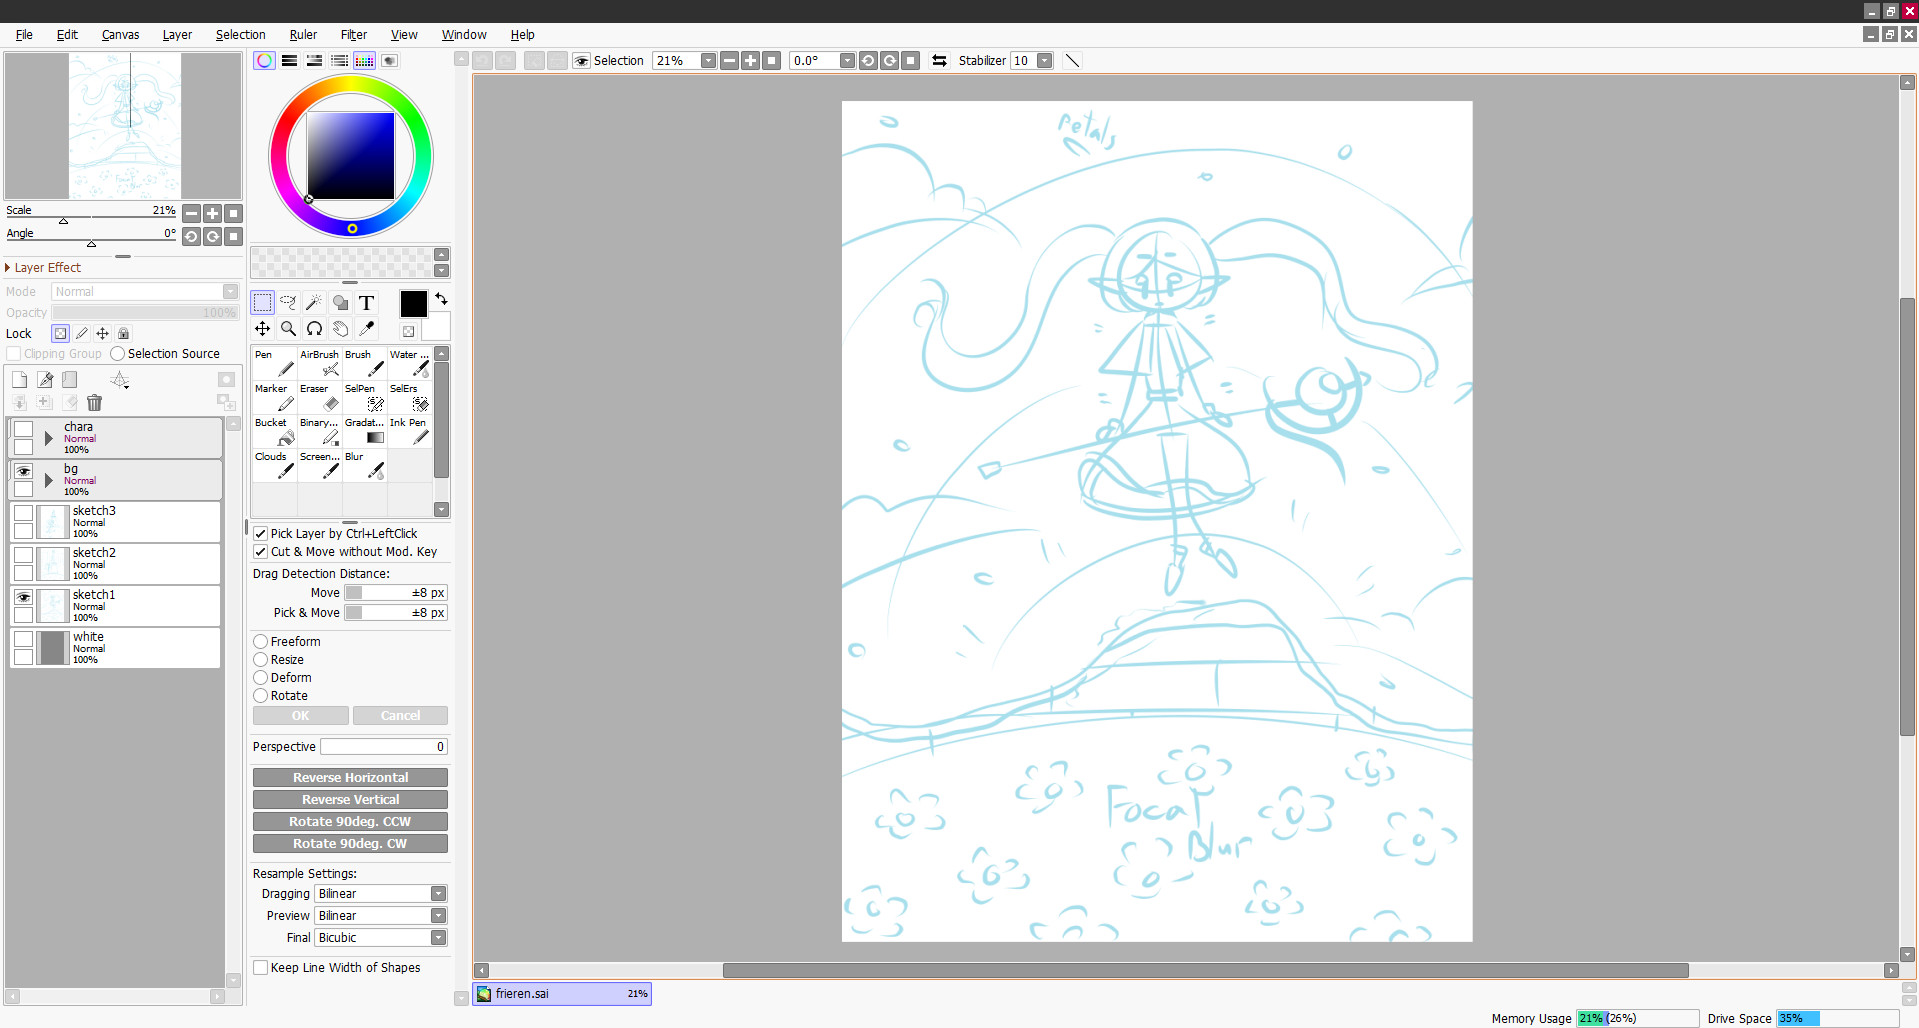
Task: Toggle Selection visibility eye icon
Action: point(581,61)
